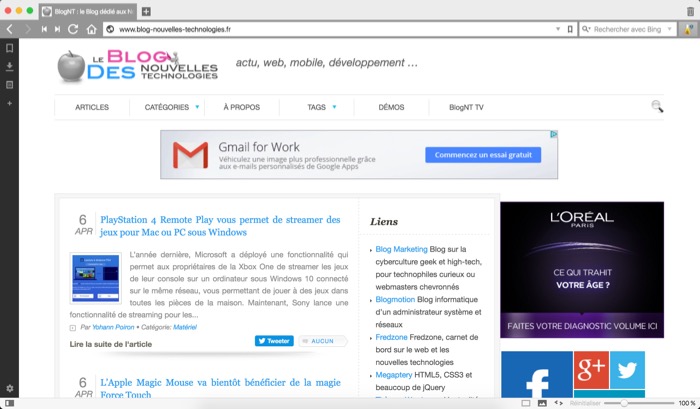Screen dimensions: 700x409
Task: Click the user profile icon at top right
Action: click(688, 29)
